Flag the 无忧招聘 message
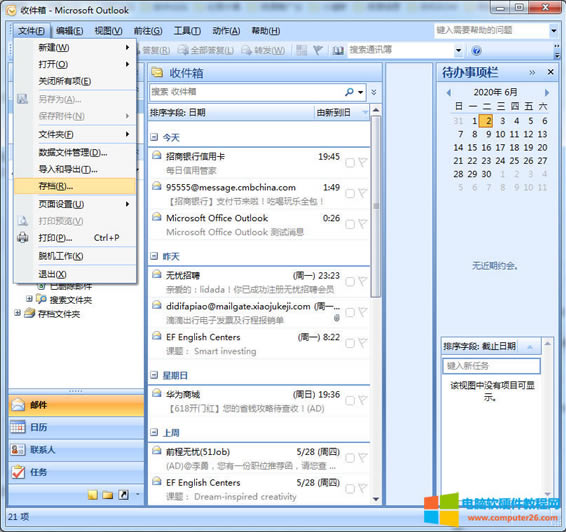 pyautogui.click(x=362, y=282)
